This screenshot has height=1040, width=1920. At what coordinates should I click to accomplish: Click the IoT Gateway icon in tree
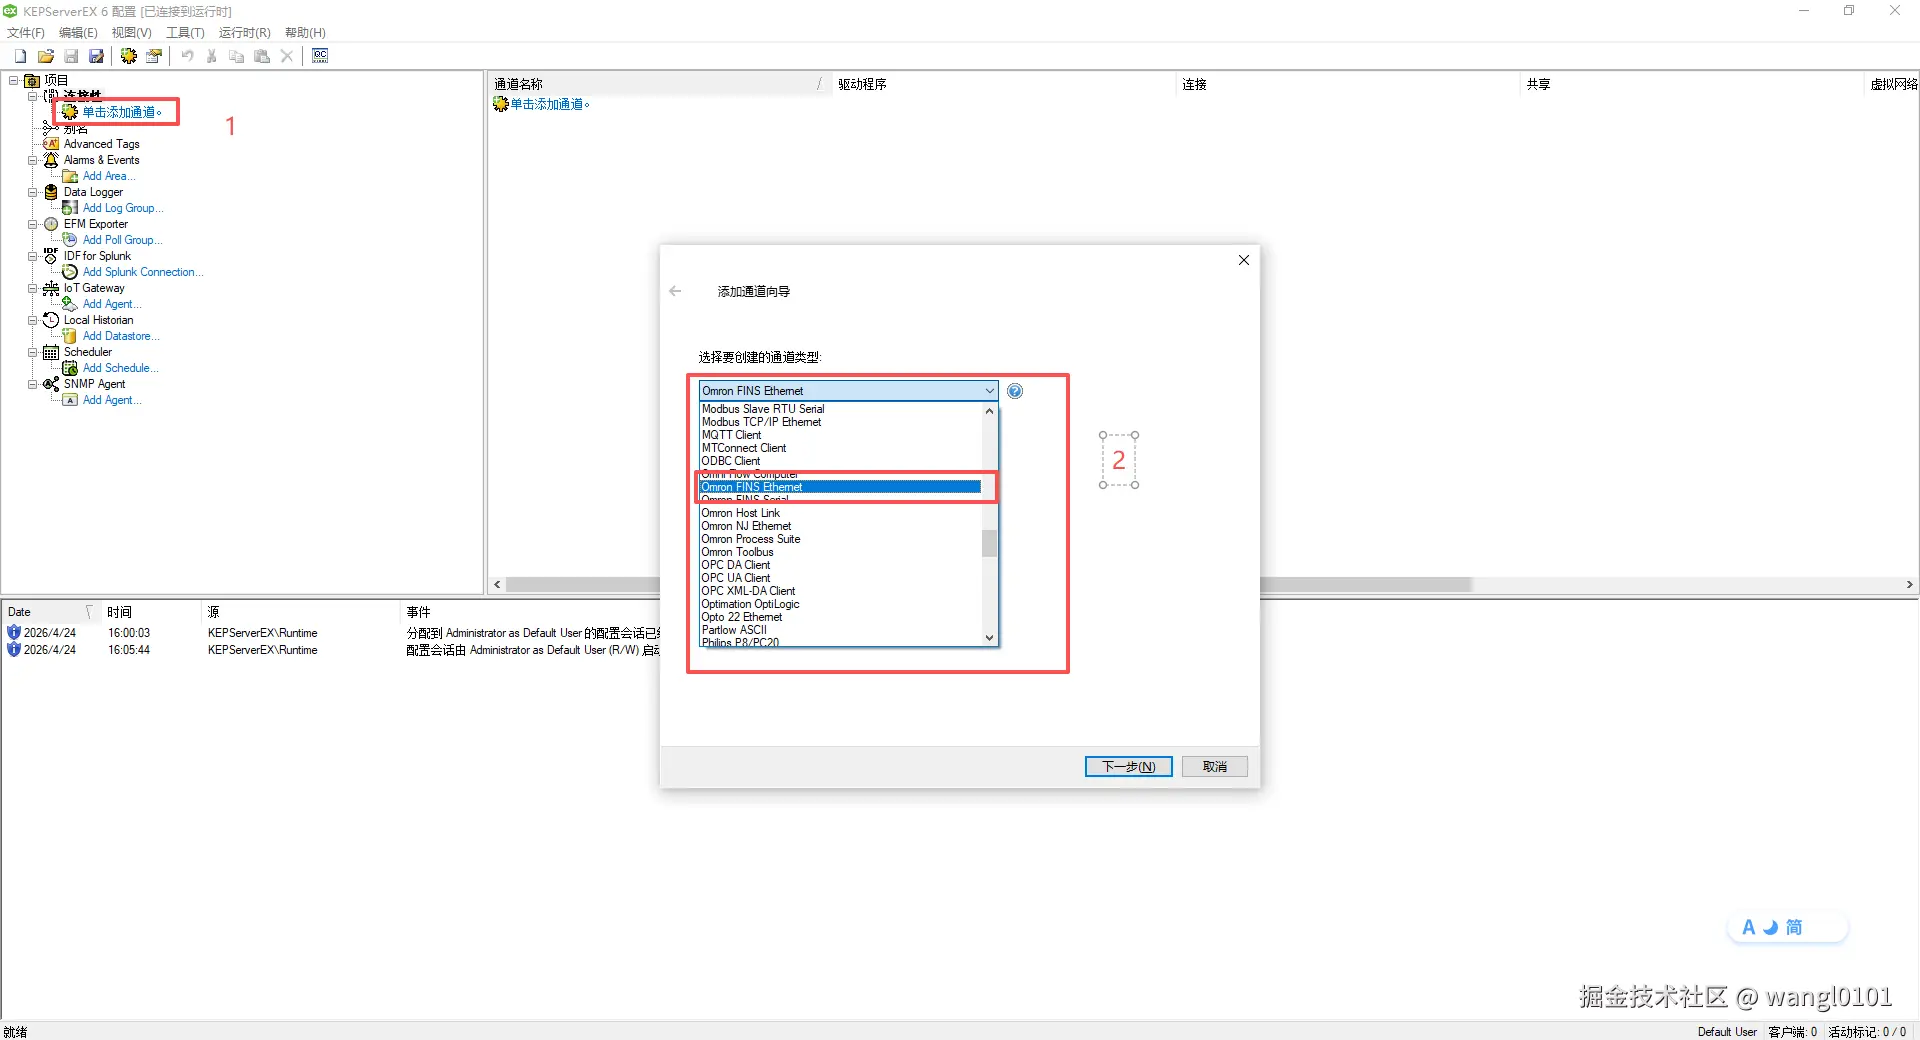(x=51, y=288)
